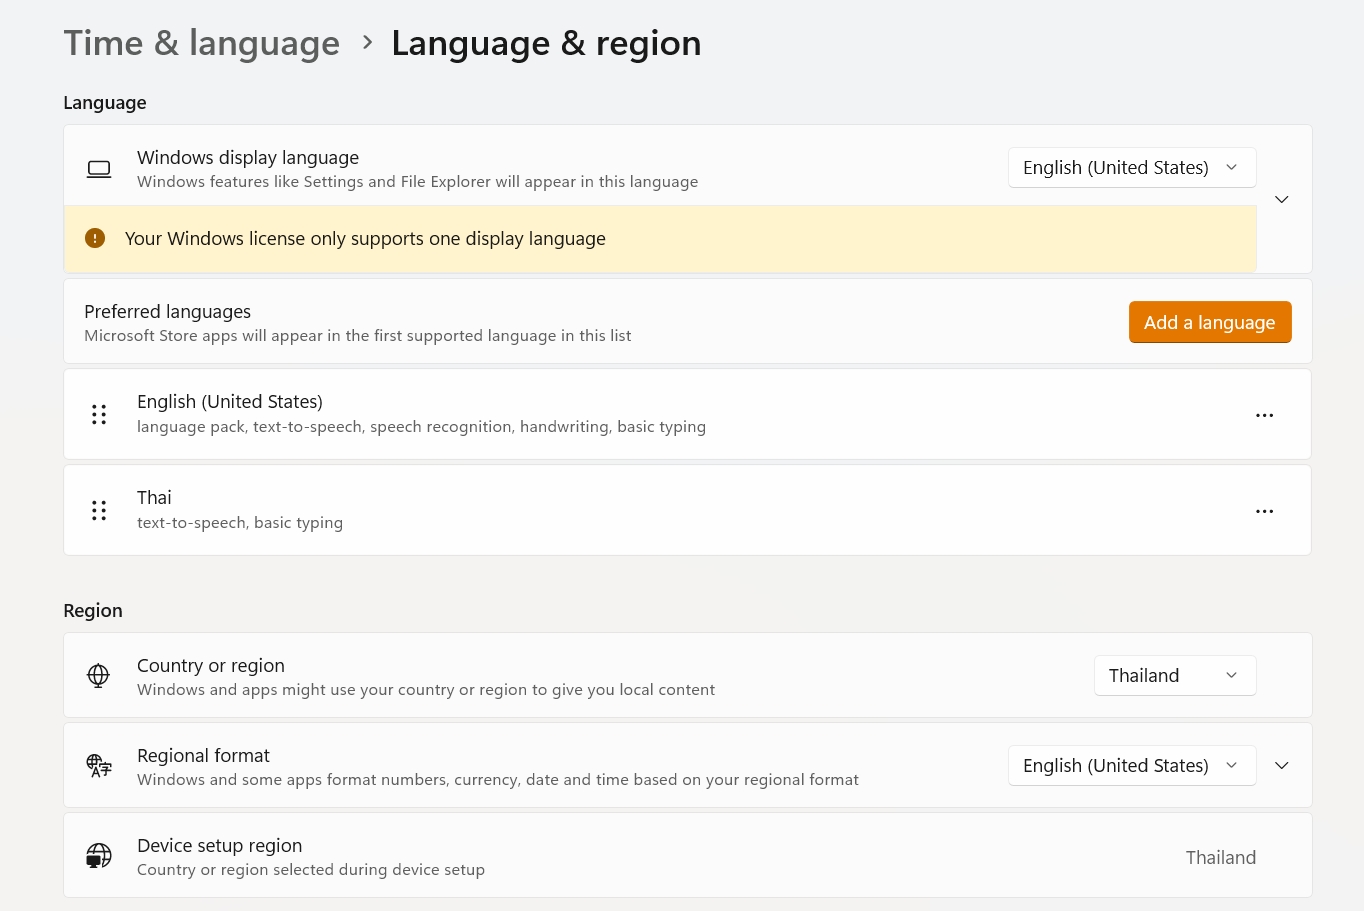This screenshot has height=911, width=1364.
Task: Click the drag handle for English (United States)
Action: coord(99,414)
